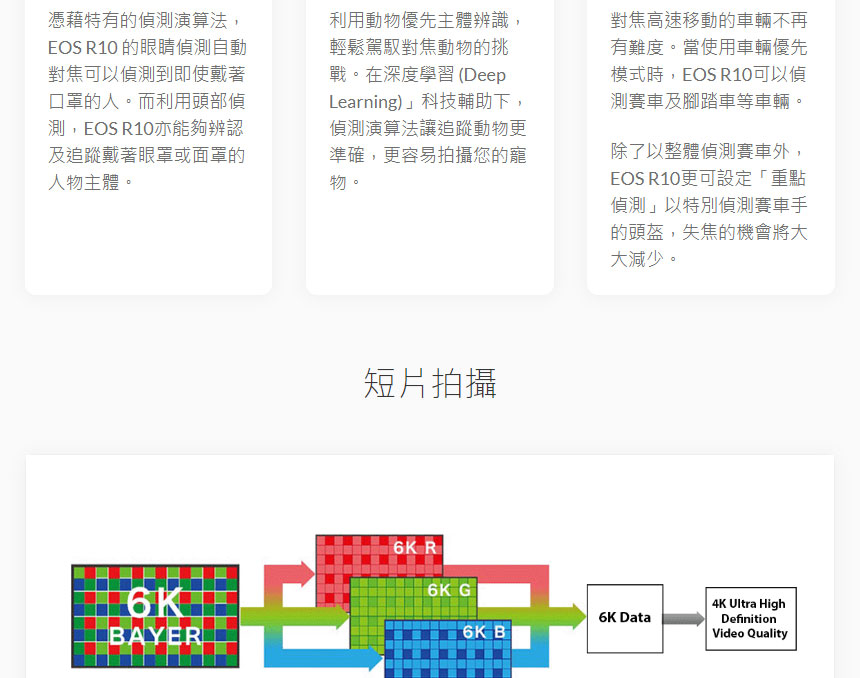
Task: Click the 6K Data box
Action: pyautogui.click(x=625, y=618)
